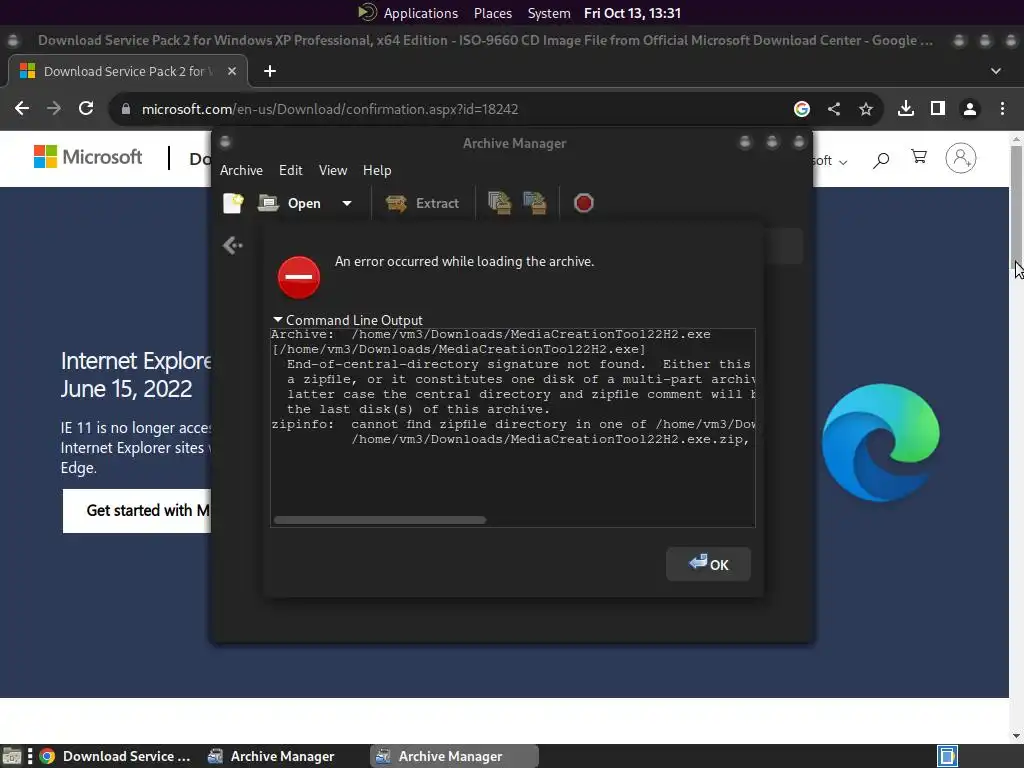Click the share page icon in Chrome
The height and width of the screenshot is (768, 1024).
tap(834, 109)
